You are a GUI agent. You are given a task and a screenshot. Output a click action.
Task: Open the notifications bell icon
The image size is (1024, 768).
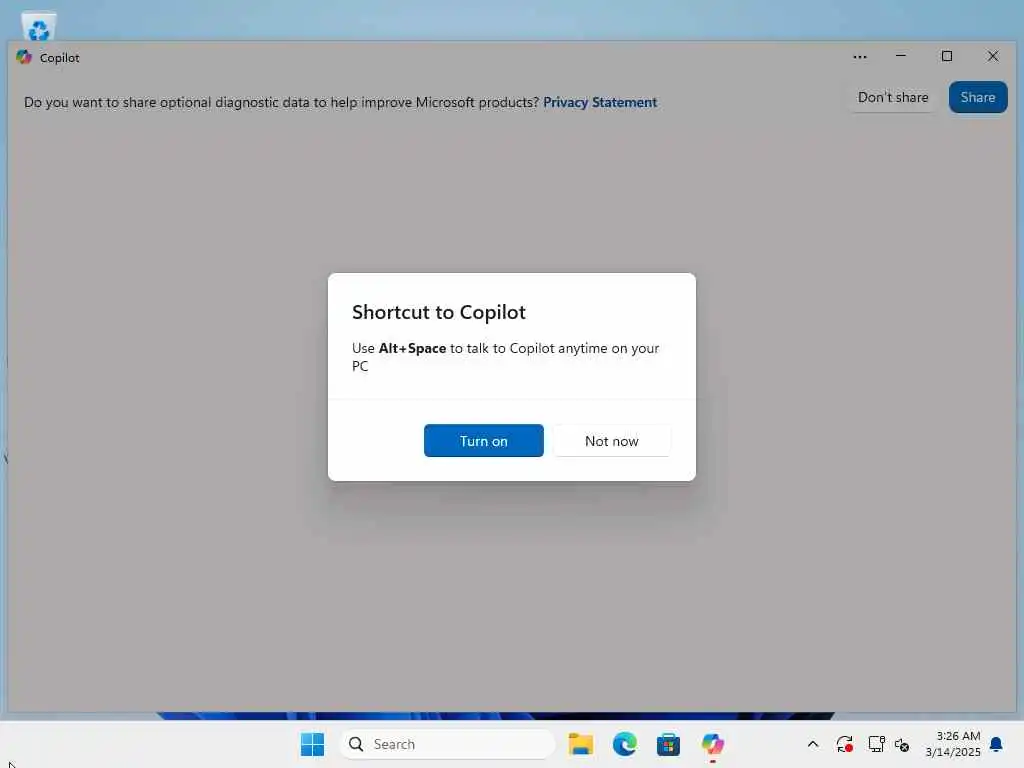coord(996,744)
